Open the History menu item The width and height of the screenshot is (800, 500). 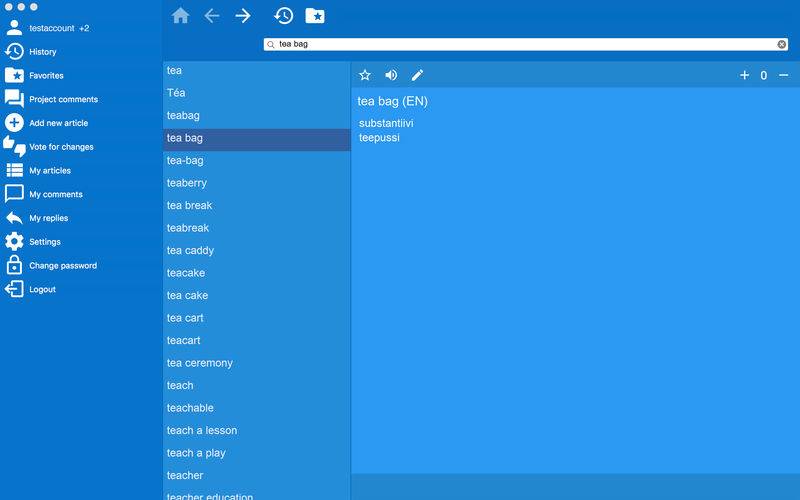pos(43,52)
